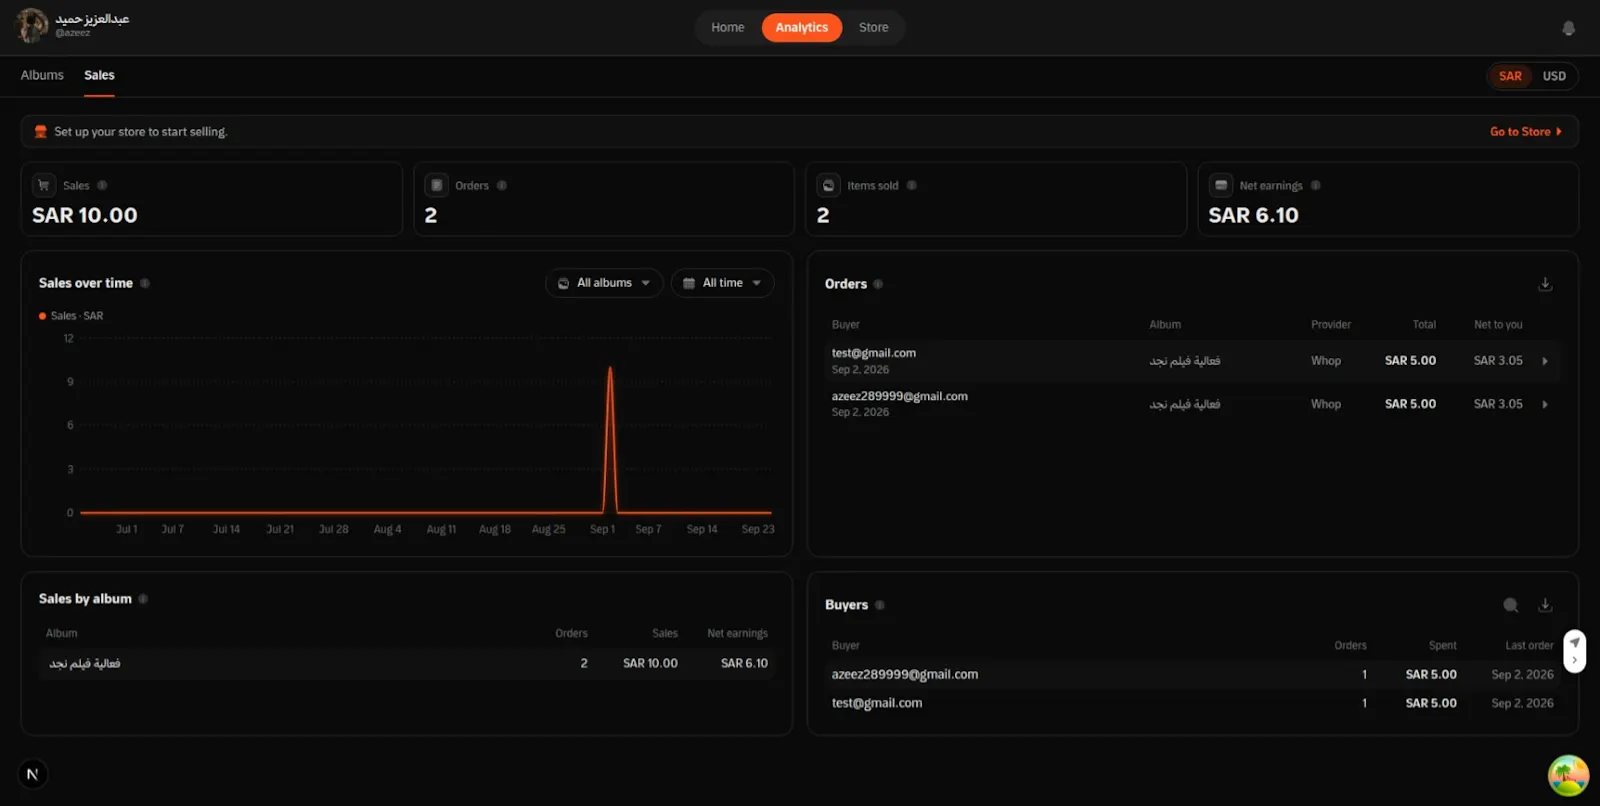Download the Orders list
1600x806 pixels.
pyautogui.click(x=1545, y=284)
